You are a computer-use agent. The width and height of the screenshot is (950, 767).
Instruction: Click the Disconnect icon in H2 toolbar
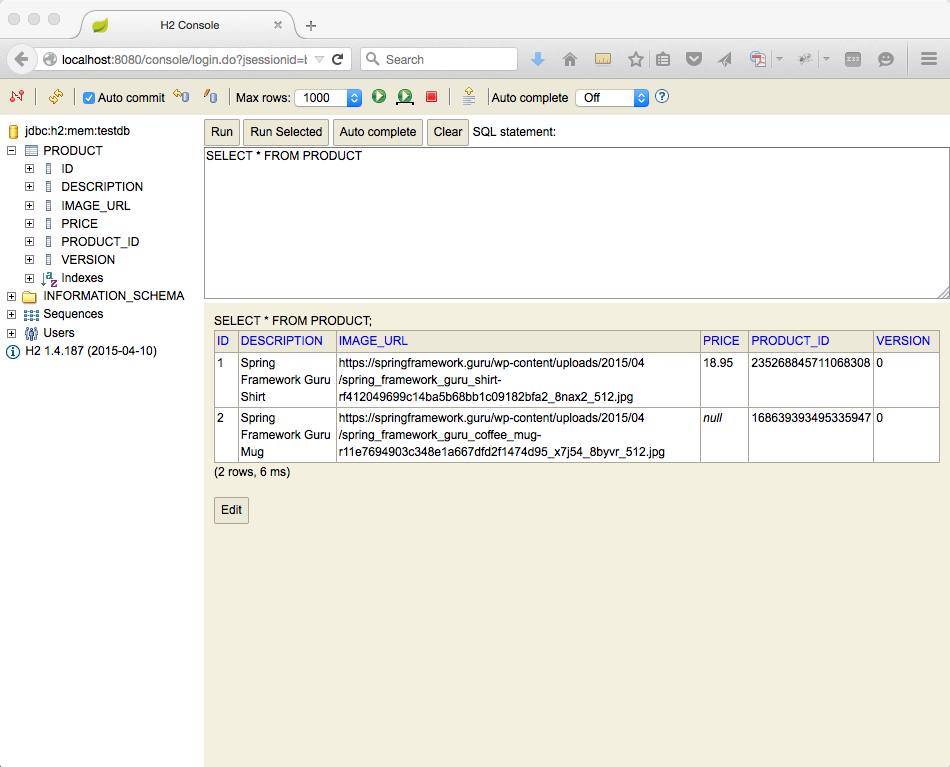(17, 96)
